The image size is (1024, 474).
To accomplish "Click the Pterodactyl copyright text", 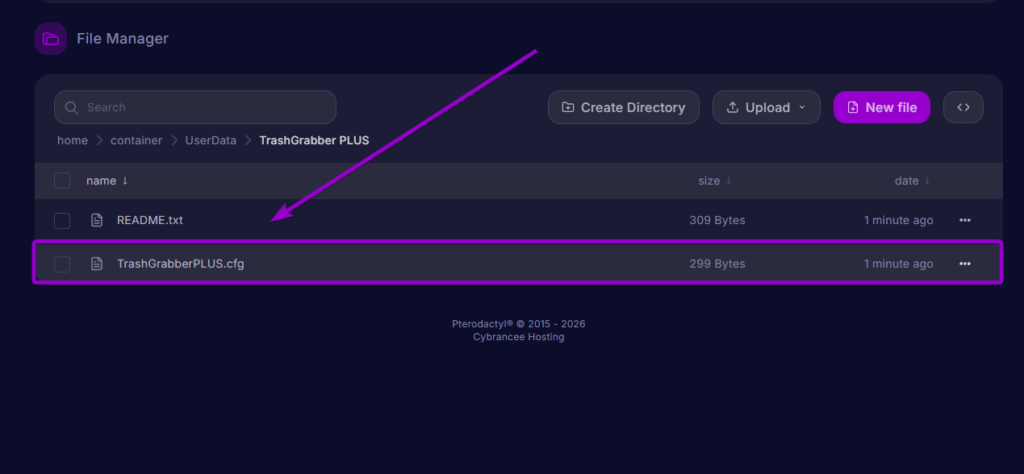I will [519, 324].
